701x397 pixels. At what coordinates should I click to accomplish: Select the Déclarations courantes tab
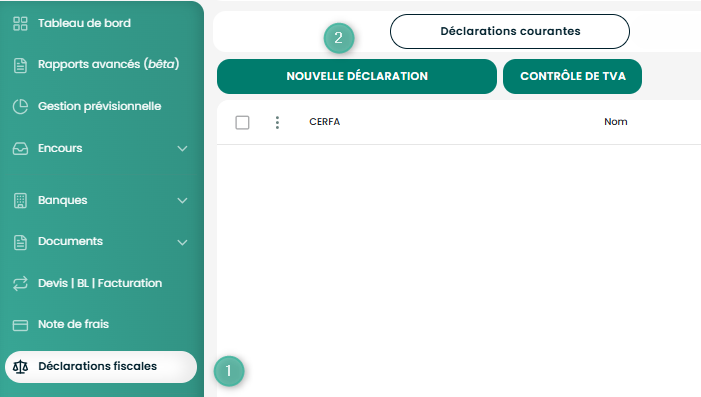click(510, 31)
